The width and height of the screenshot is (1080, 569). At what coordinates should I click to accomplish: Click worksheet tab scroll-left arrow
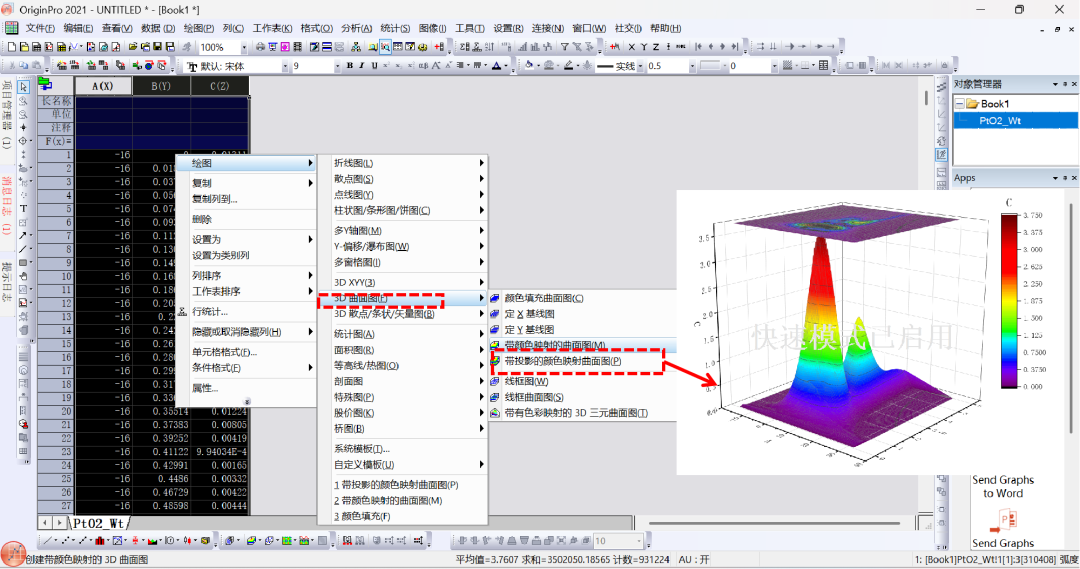pos(45,524)
